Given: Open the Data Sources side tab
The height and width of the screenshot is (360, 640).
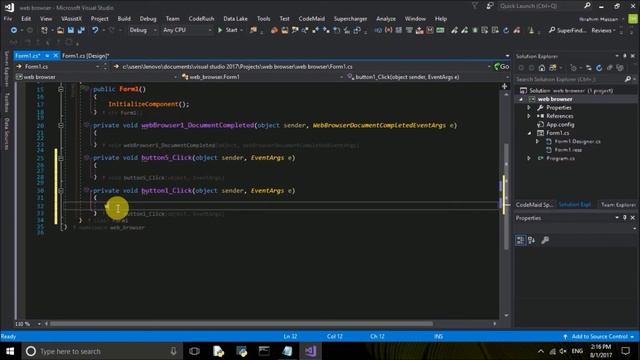Looking at the screenshot, I should point(7,133).
